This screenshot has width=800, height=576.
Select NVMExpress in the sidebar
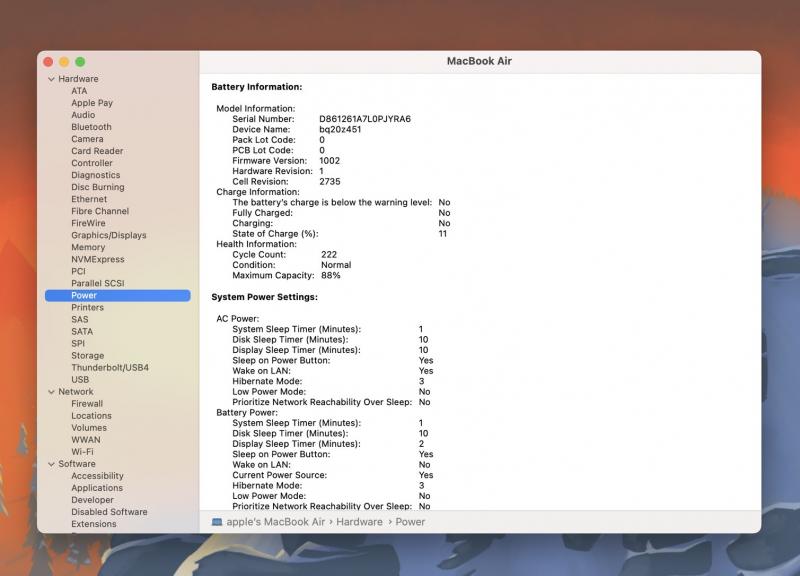(x=97, y=259)
